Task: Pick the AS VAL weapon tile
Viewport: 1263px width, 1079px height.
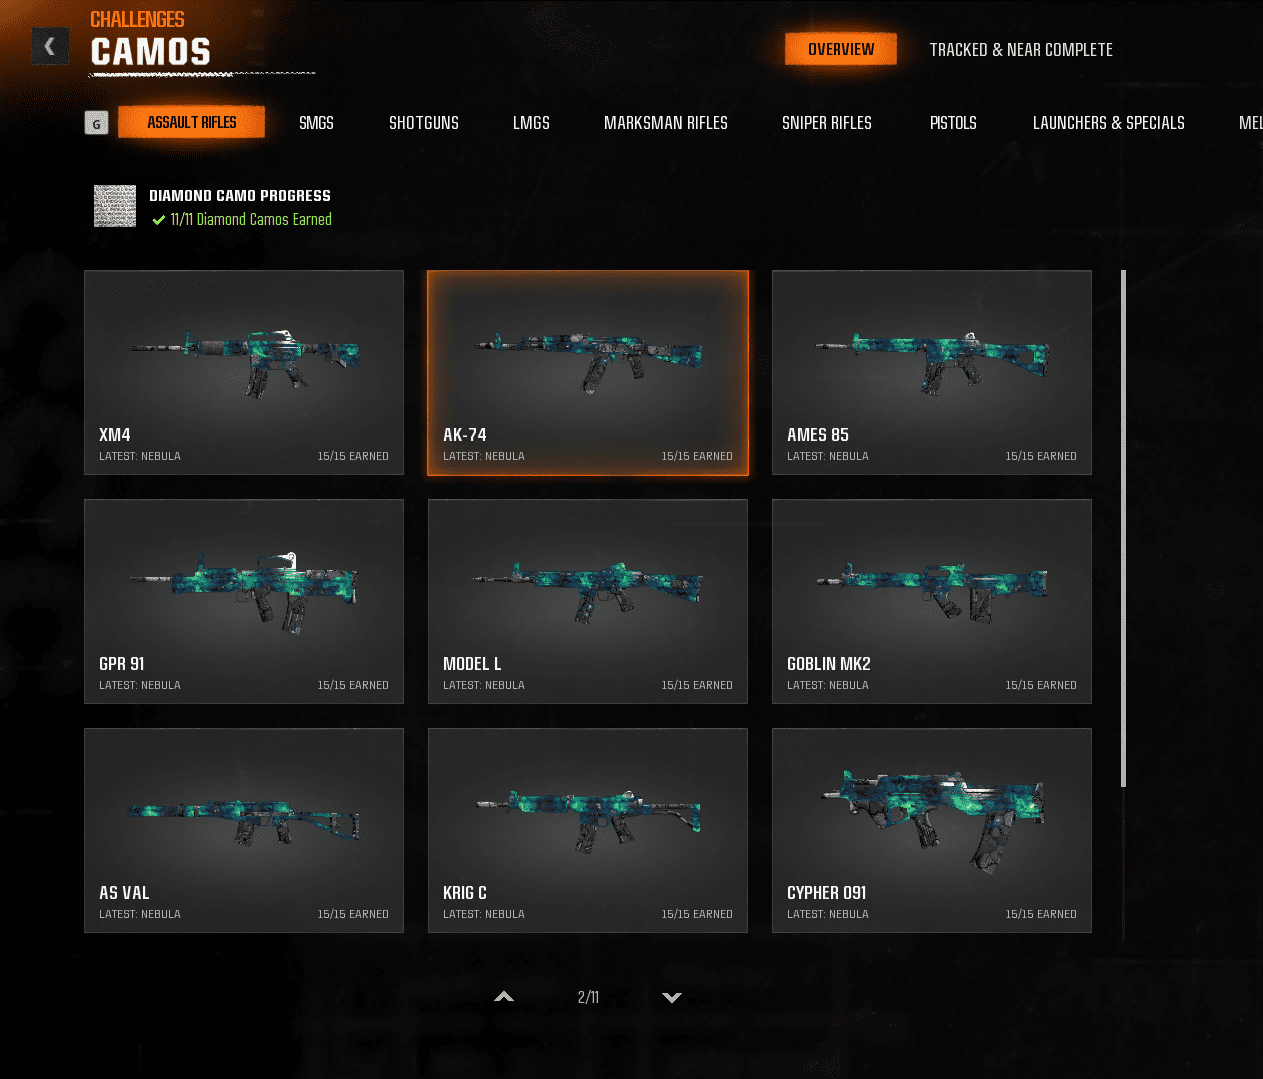Action: [x=244, y=830]
